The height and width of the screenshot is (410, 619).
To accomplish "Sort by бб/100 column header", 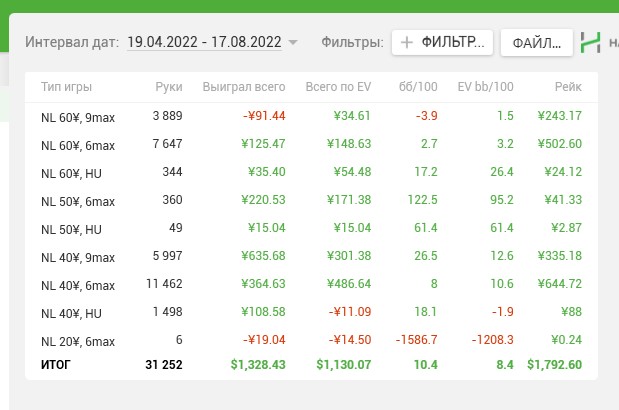I will point(418,87).
